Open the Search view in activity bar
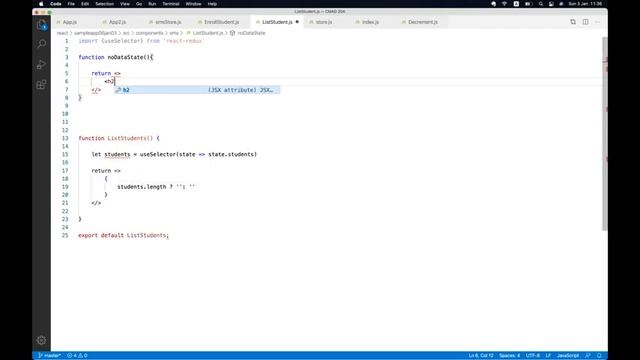This screenshot has height=360, width=640. pos(41,44)
